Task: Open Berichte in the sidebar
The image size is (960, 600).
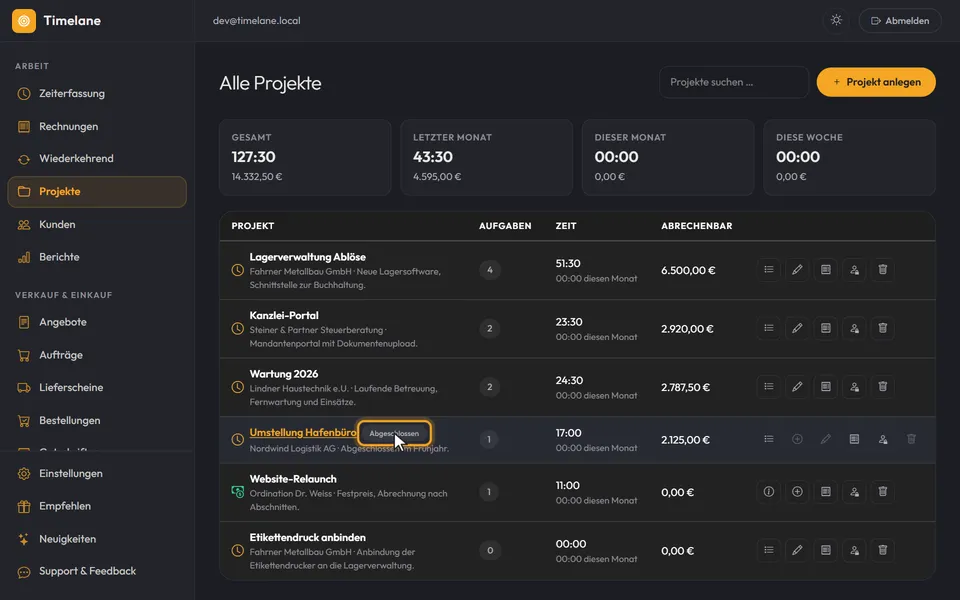Action: (x=97, y=257)
